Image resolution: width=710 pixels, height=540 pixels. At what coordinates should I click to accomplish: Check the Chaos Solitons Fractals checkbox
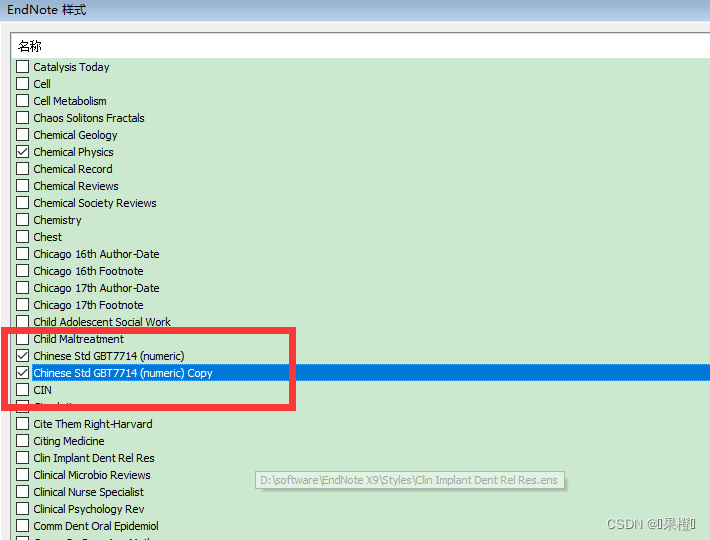tap(23, 118)
